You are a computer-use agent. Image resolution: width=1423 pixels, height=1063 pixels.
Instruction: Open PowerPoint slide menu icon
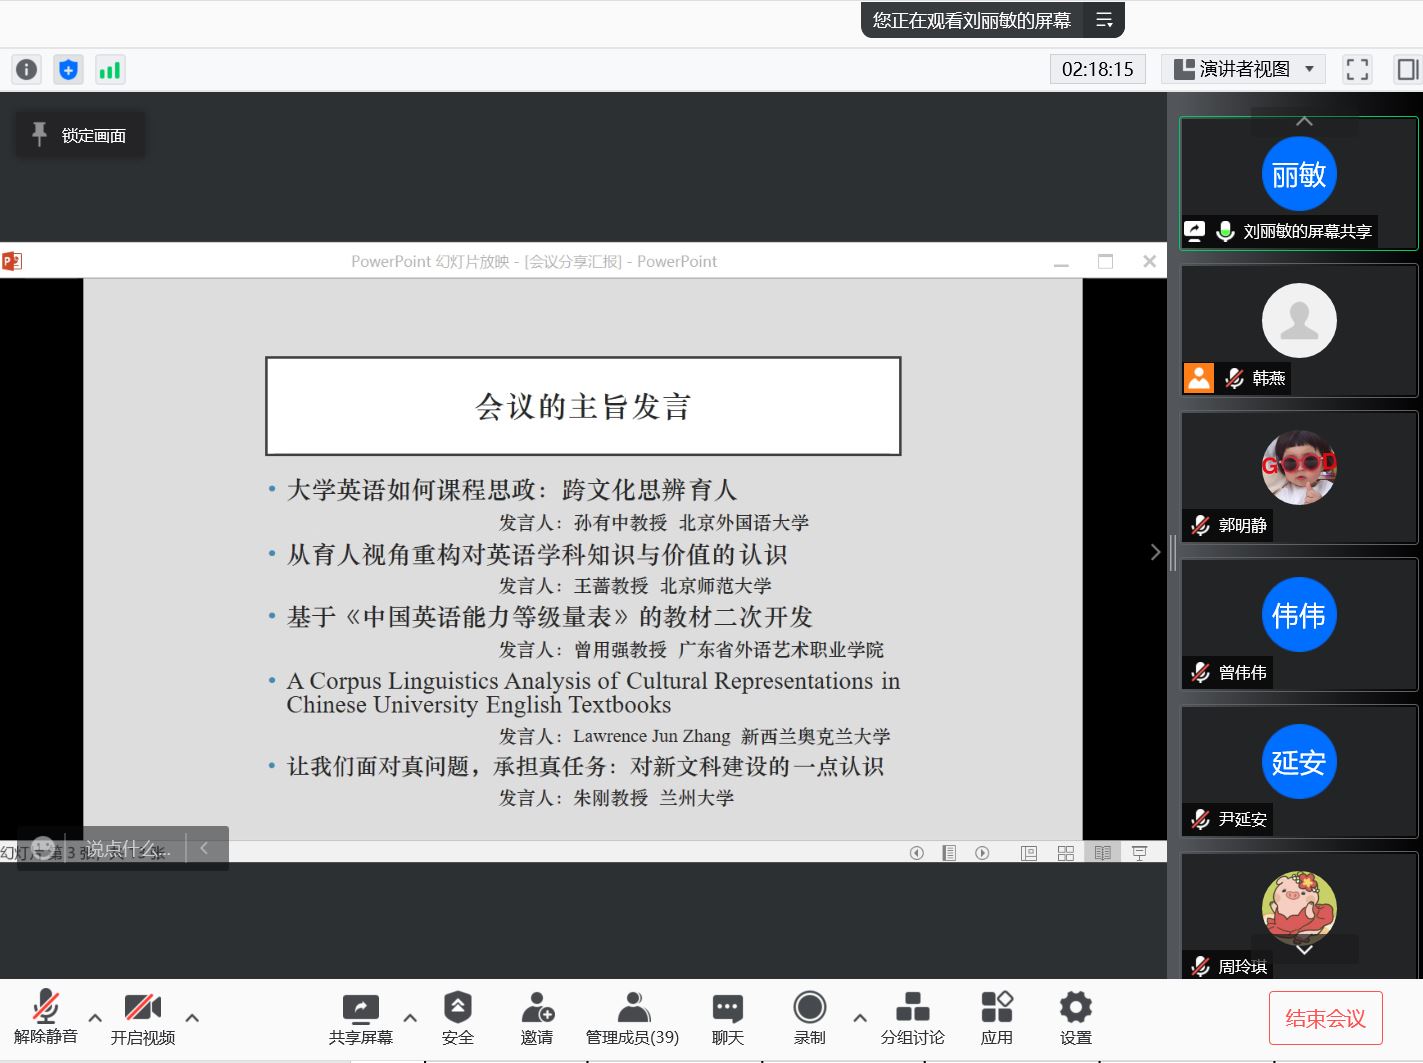949,853
